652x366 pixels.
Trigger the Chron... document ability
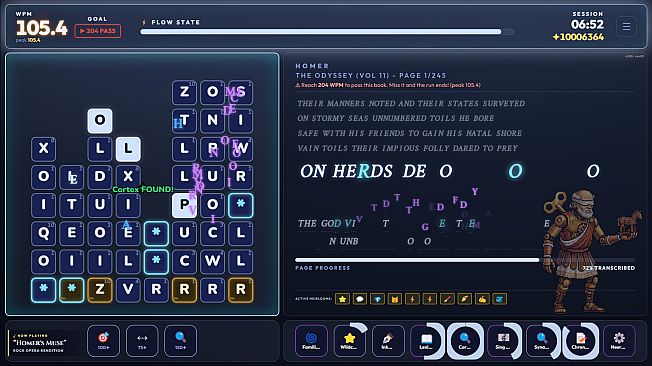[580, 341]
